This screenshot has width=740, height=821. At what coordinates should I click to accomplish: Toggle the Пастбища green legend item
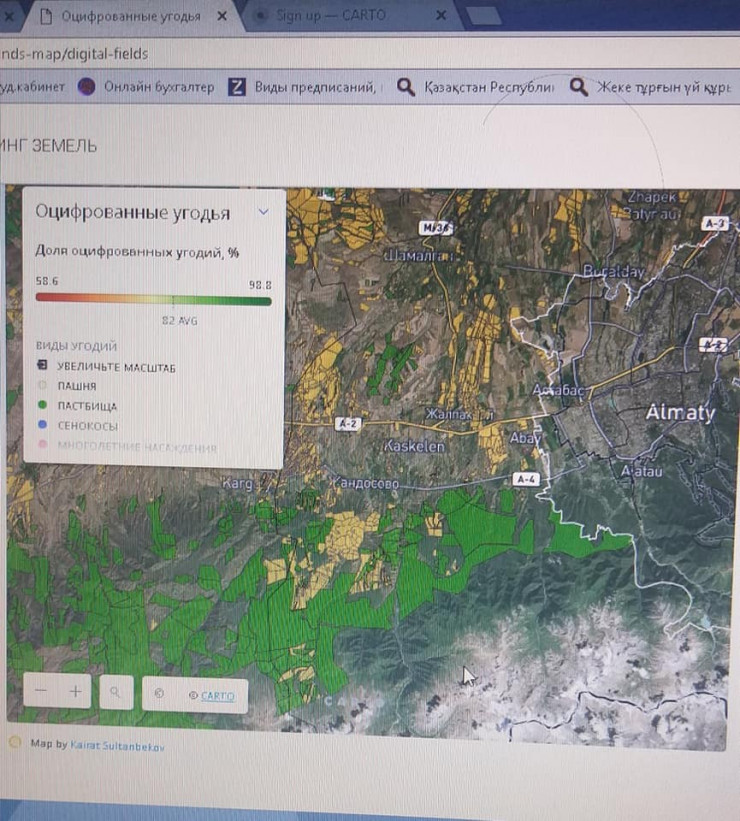85,406
